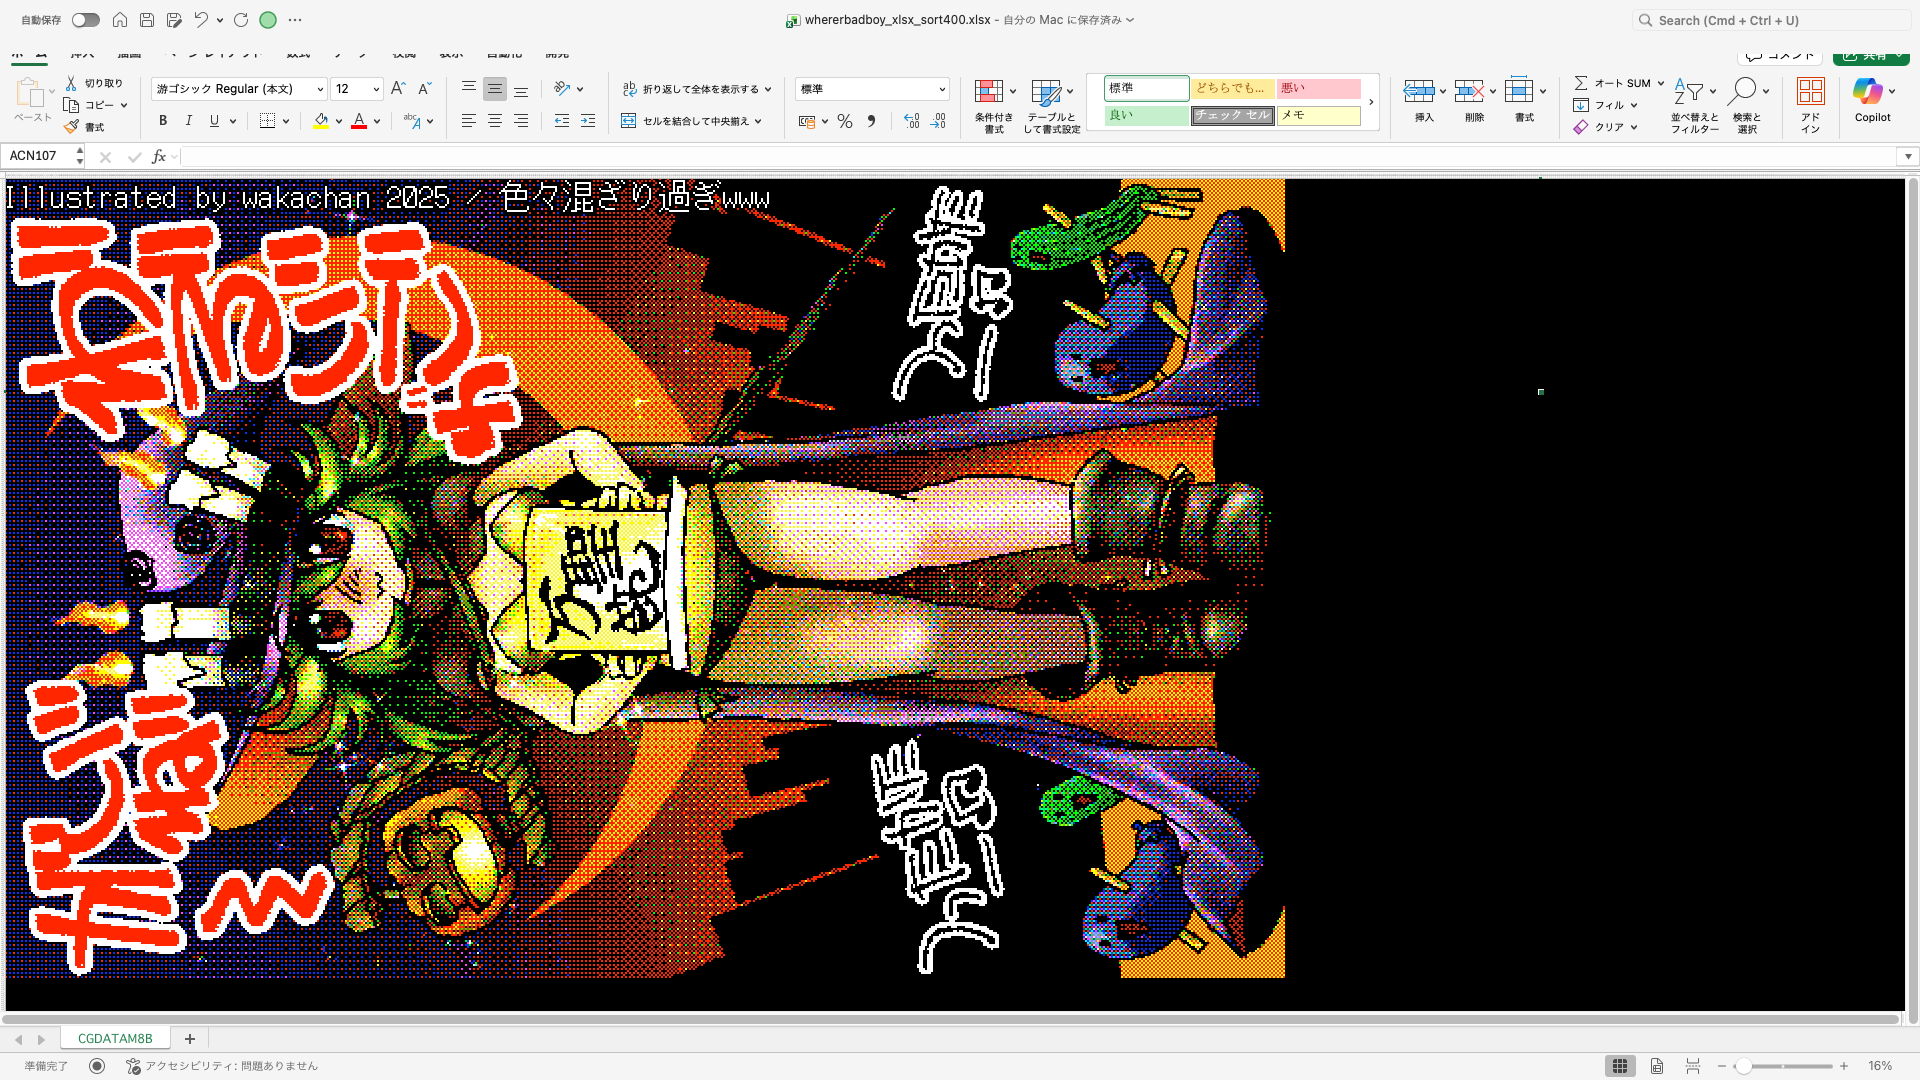Toggle the 自動保存 (AutoSave) switch
Viewport: 1920px width, 1080px height.
[x=85, y=19]
